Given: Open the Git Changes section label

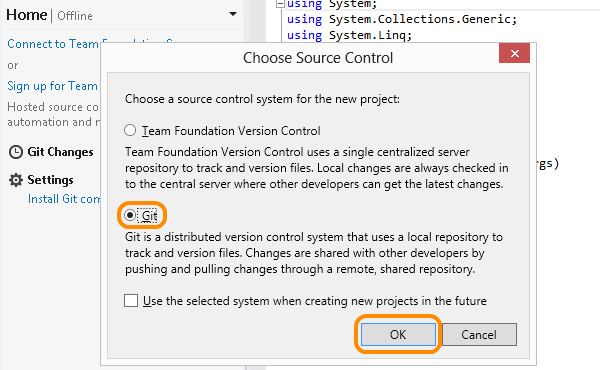Looking at the screenshot, I should [60, 152].
